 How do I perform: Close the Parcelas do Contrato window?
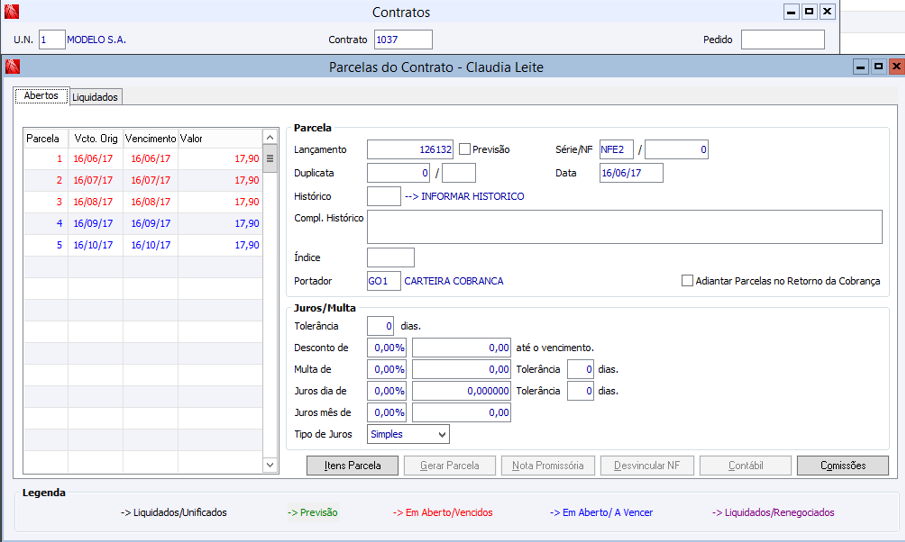click(x=895, y=67)
